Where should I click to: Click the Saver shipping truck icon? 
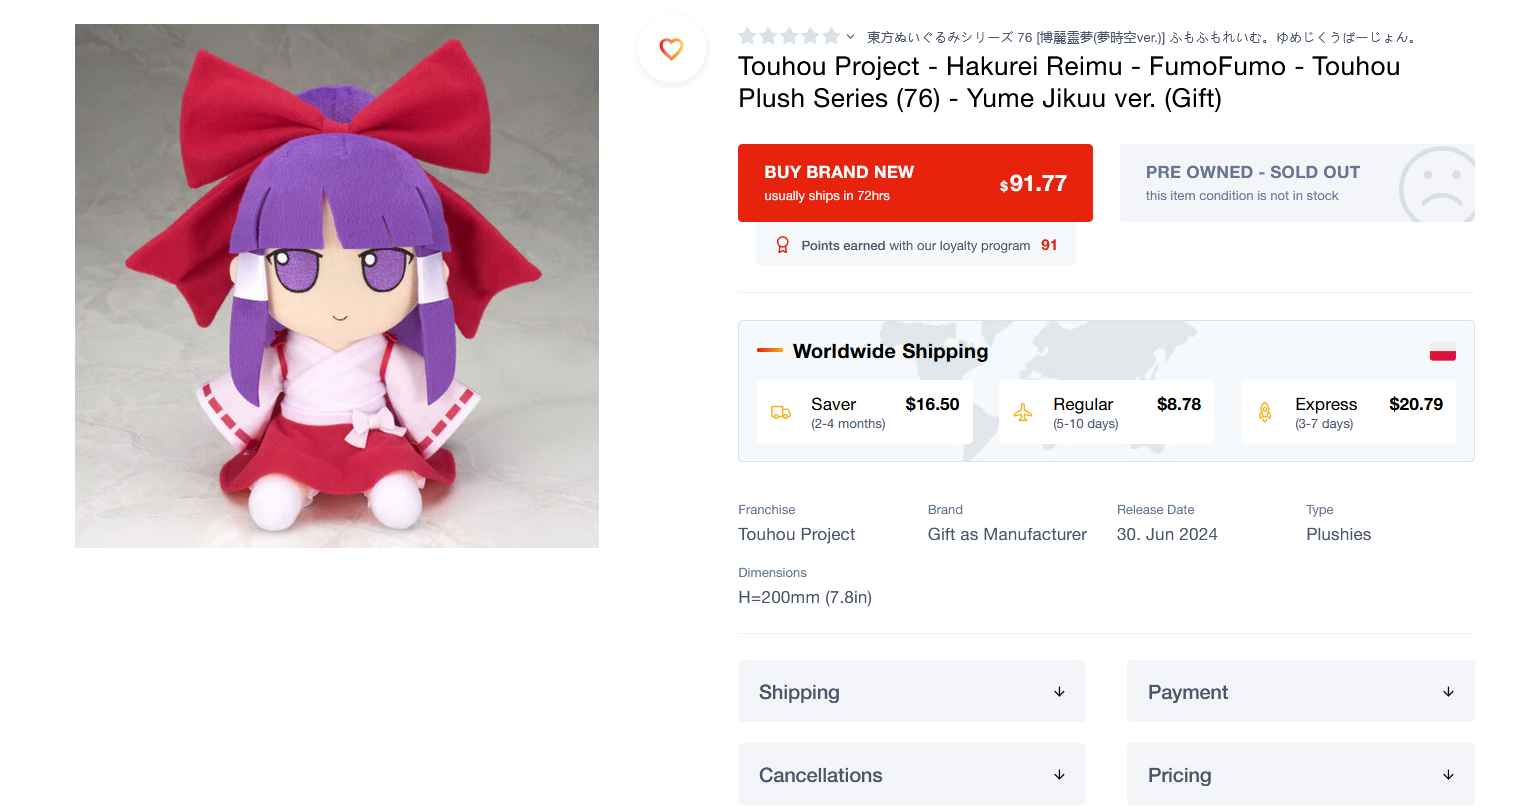(x=781, y=412)
